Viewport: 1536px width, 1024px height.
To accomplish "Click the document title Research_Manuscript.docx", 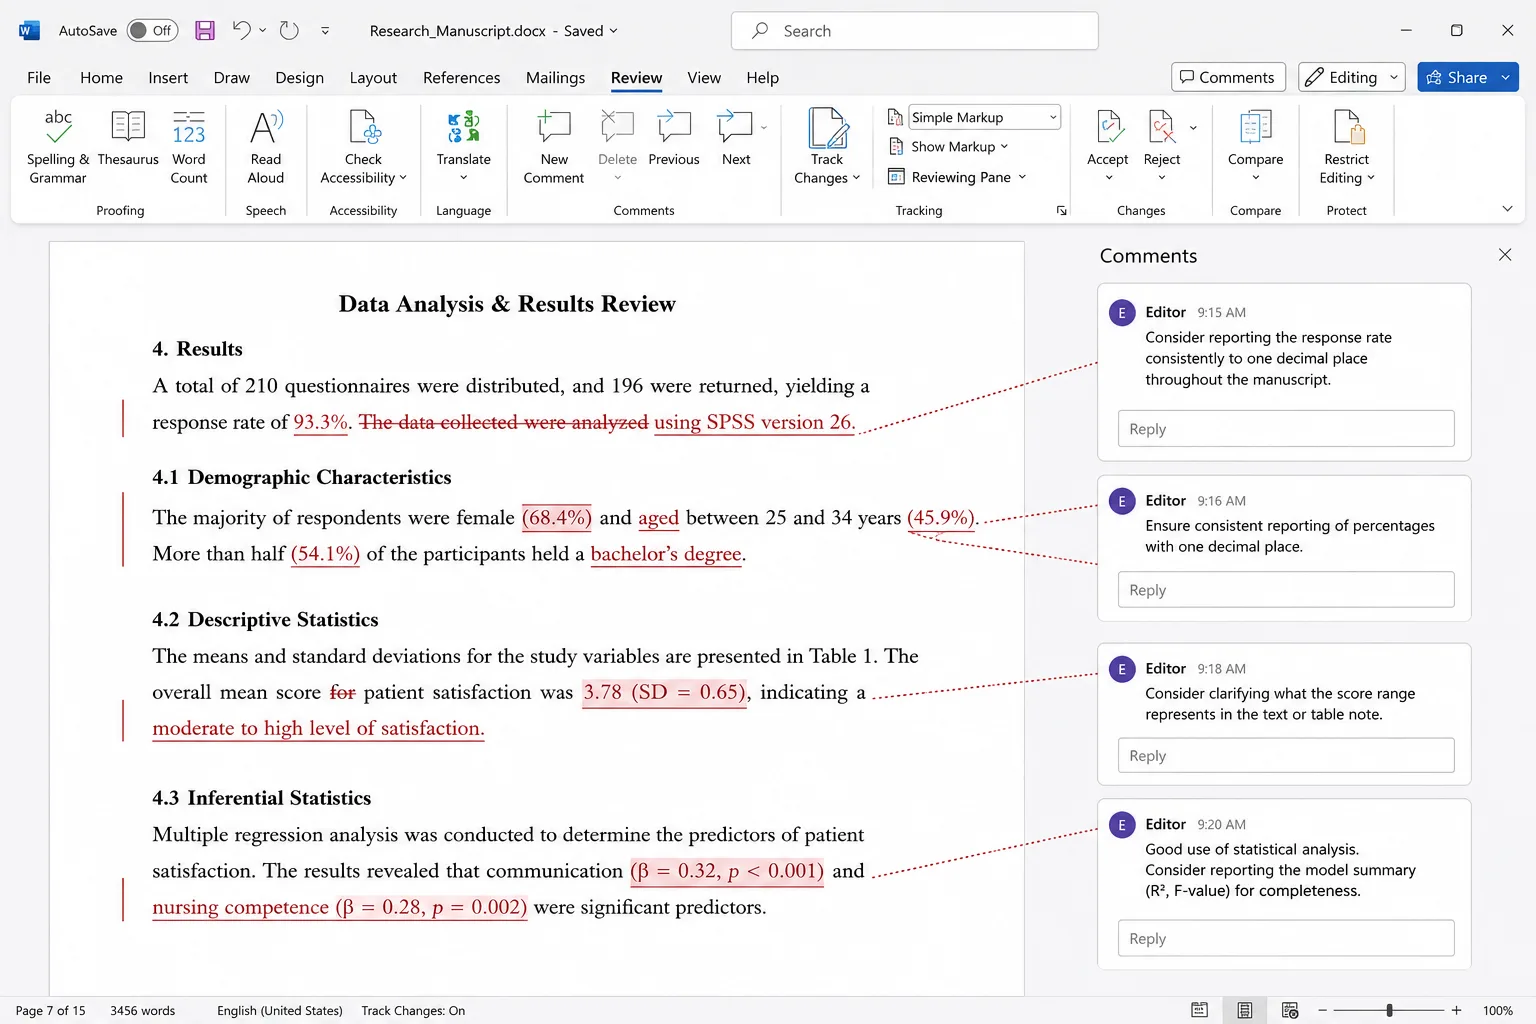I will point(457,31).
